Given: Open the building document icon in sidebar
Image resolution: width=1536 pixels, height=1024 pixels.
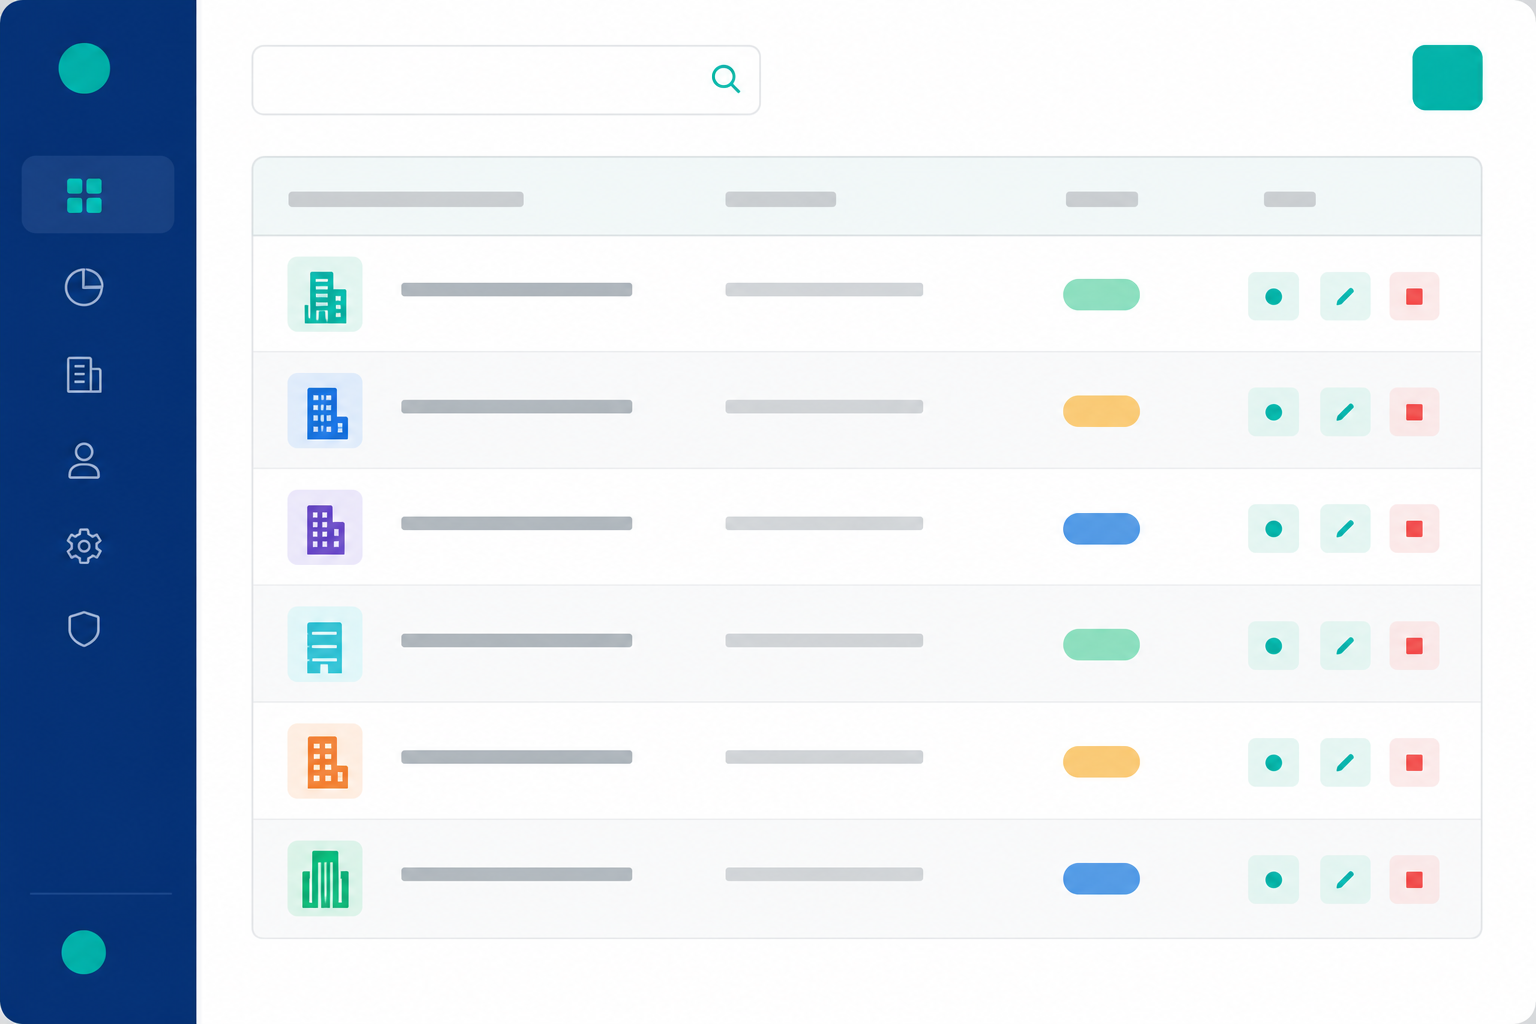Looking at the screenshot, I should point(84,375).
